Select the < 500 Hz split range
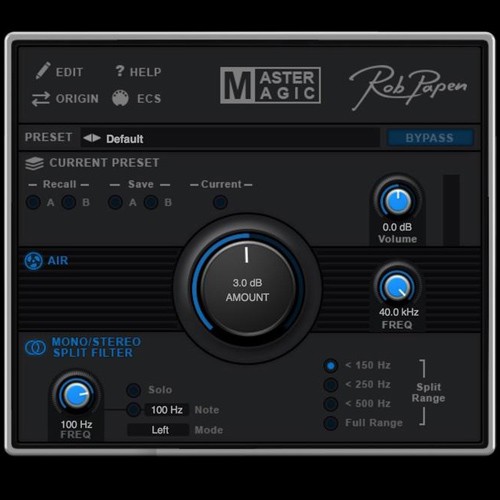 331,404
